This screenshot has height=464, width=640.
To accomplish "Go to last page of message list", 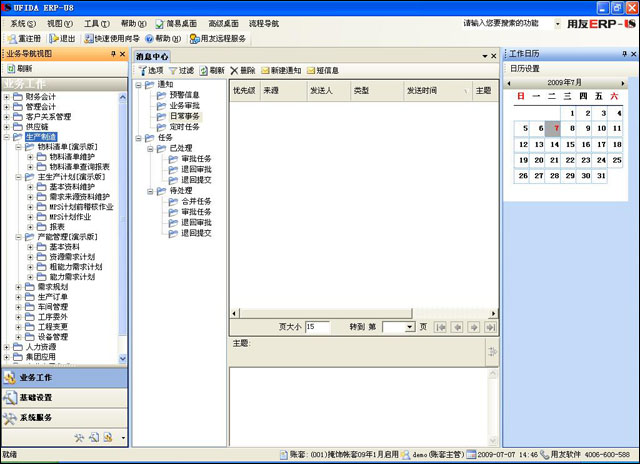I will tap(491, 327).
